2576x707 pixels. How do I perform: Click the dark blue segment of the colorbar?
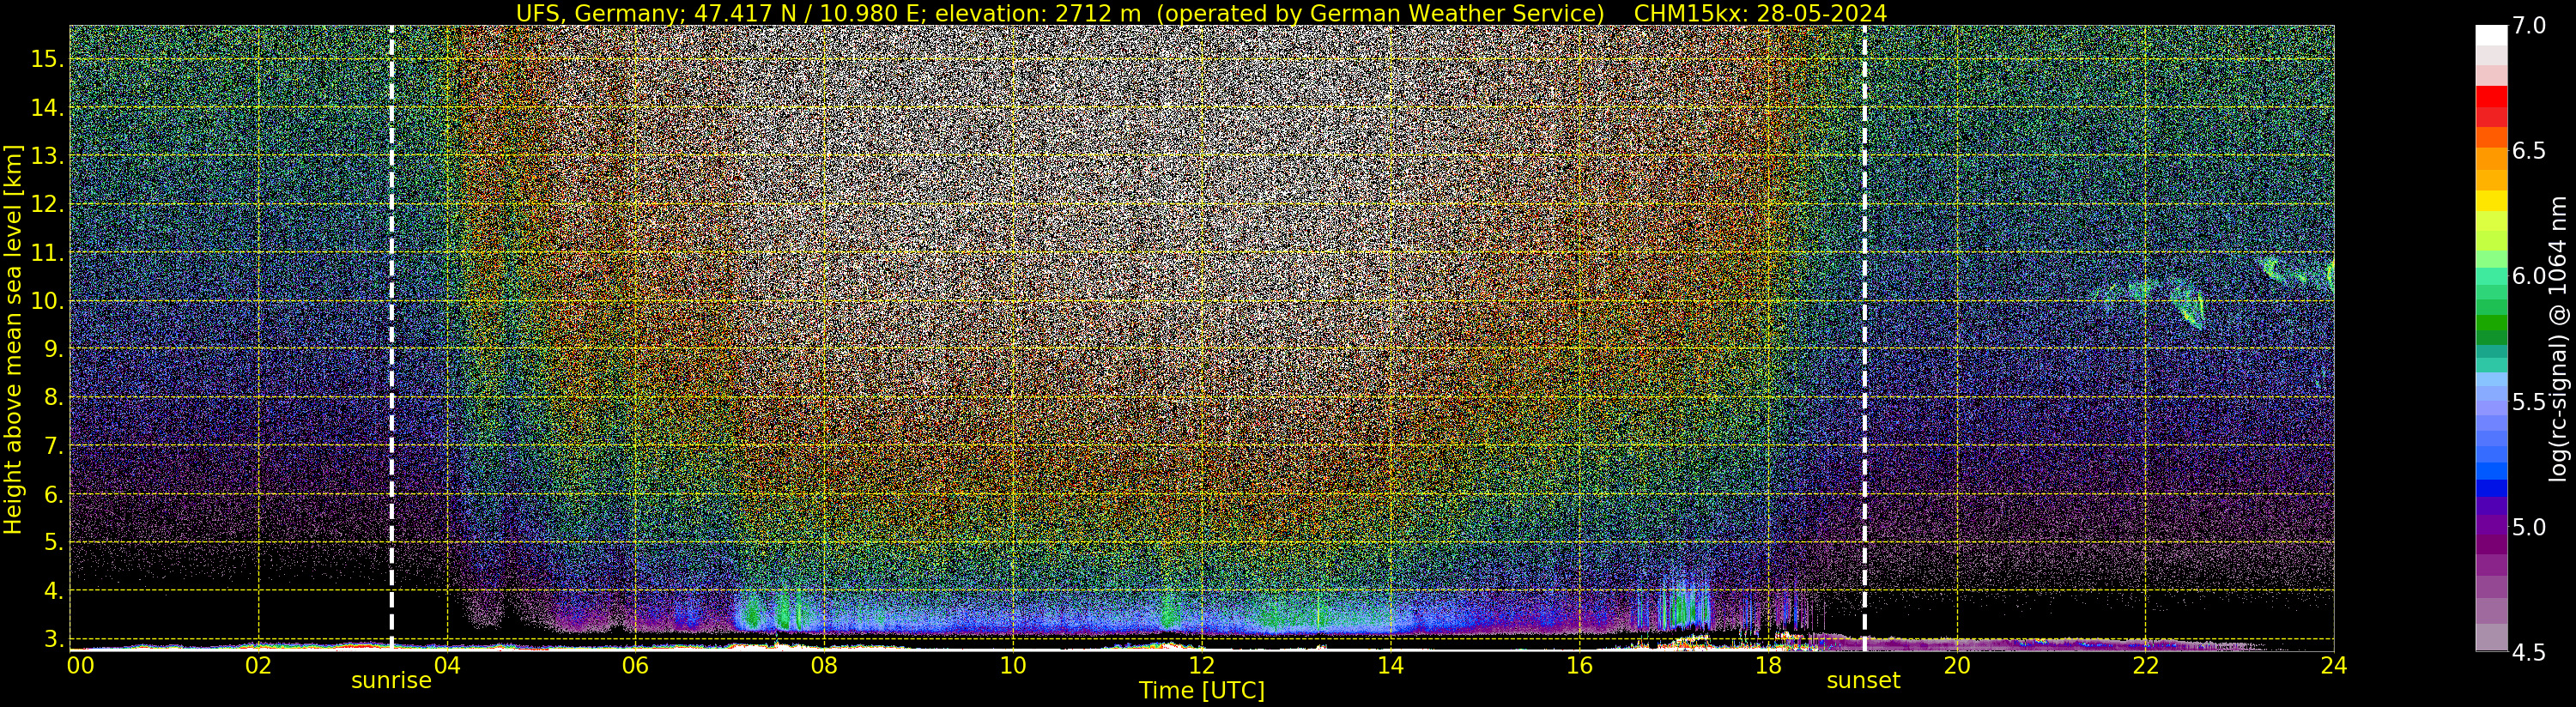coord(2491,489)
